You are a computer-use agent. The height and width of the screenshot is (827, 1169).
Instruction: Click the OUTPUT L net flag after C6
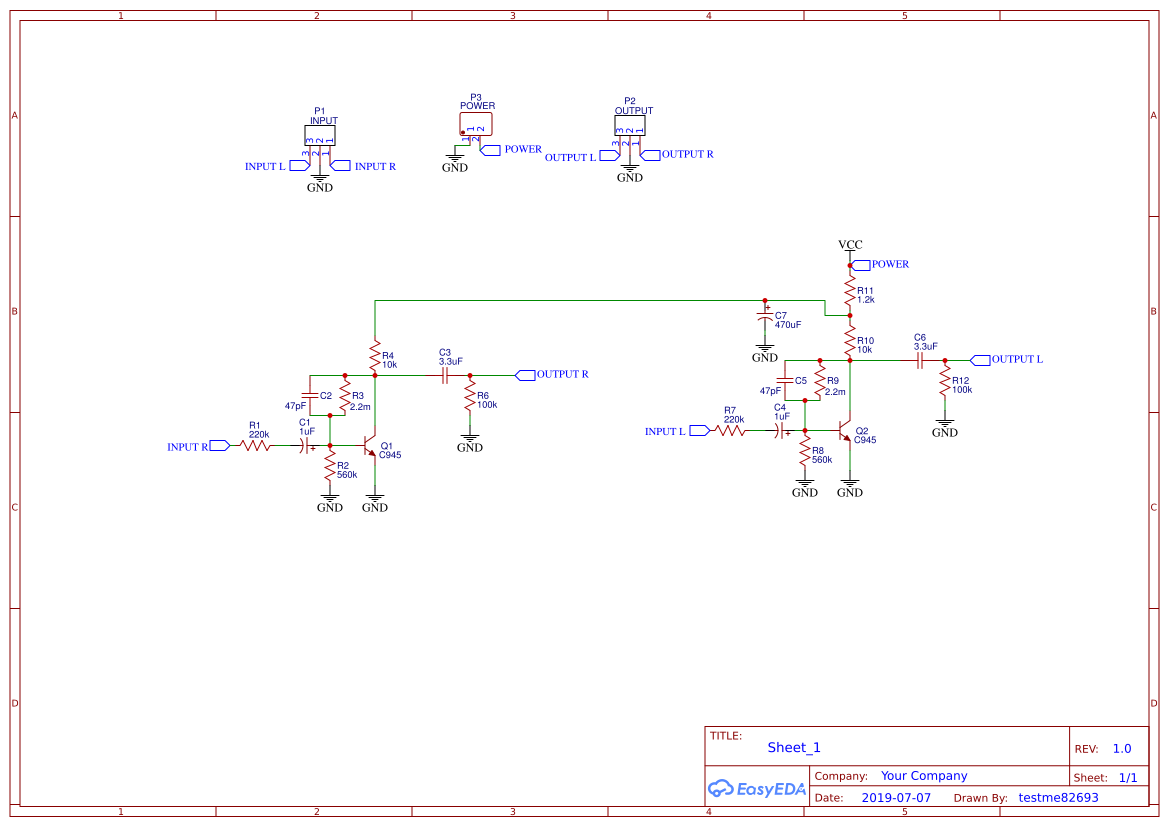[x=980, y=359]
